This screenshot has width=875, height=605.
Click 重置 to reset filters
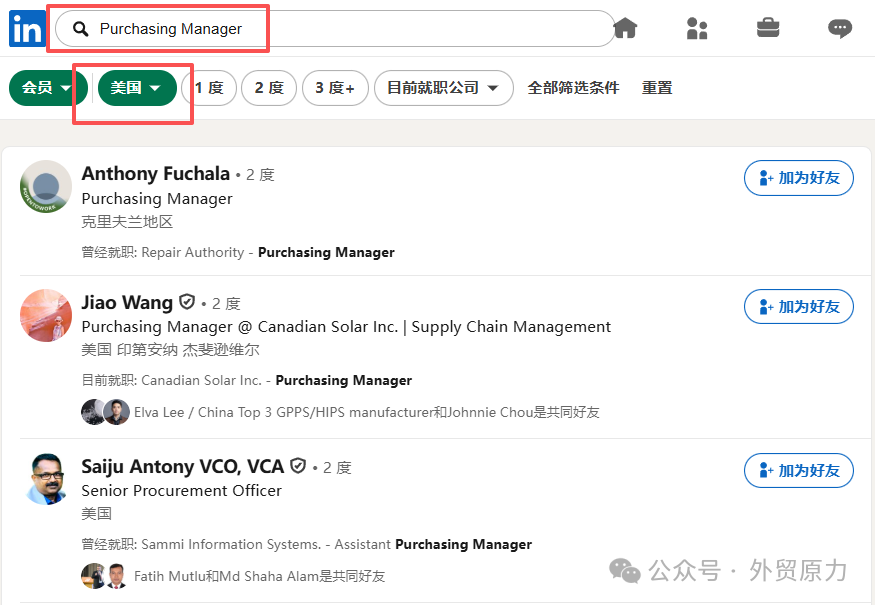(657, 88)
